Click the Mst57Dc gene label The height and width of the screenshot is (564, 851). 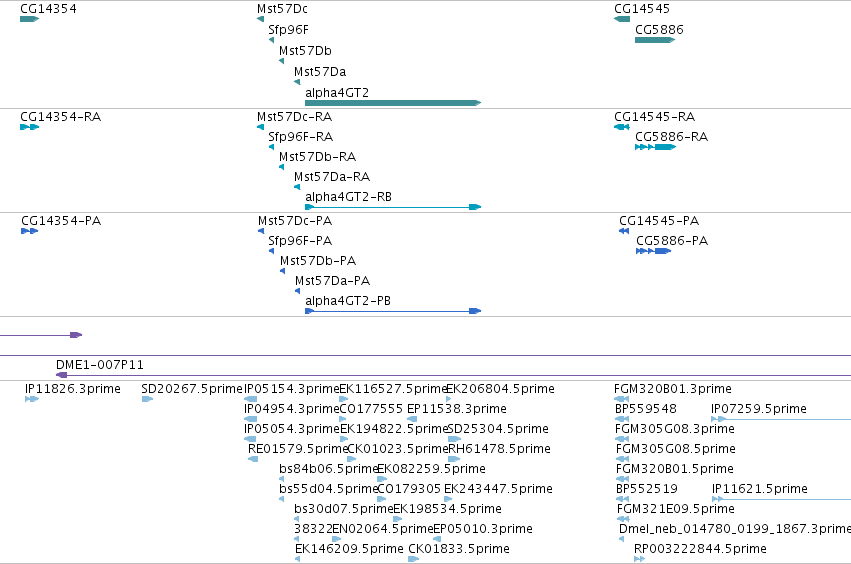[x=282, y=9]
